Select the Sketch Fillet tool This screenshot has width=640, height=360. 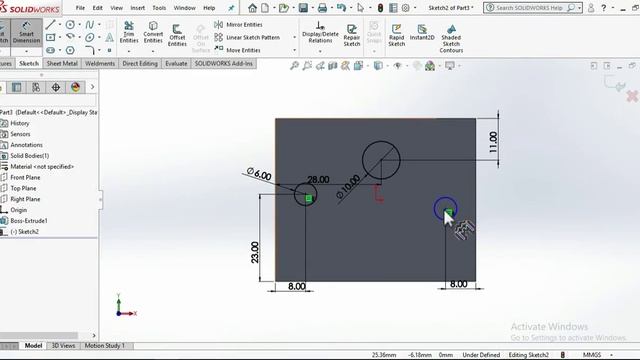[x=90, y=50]
